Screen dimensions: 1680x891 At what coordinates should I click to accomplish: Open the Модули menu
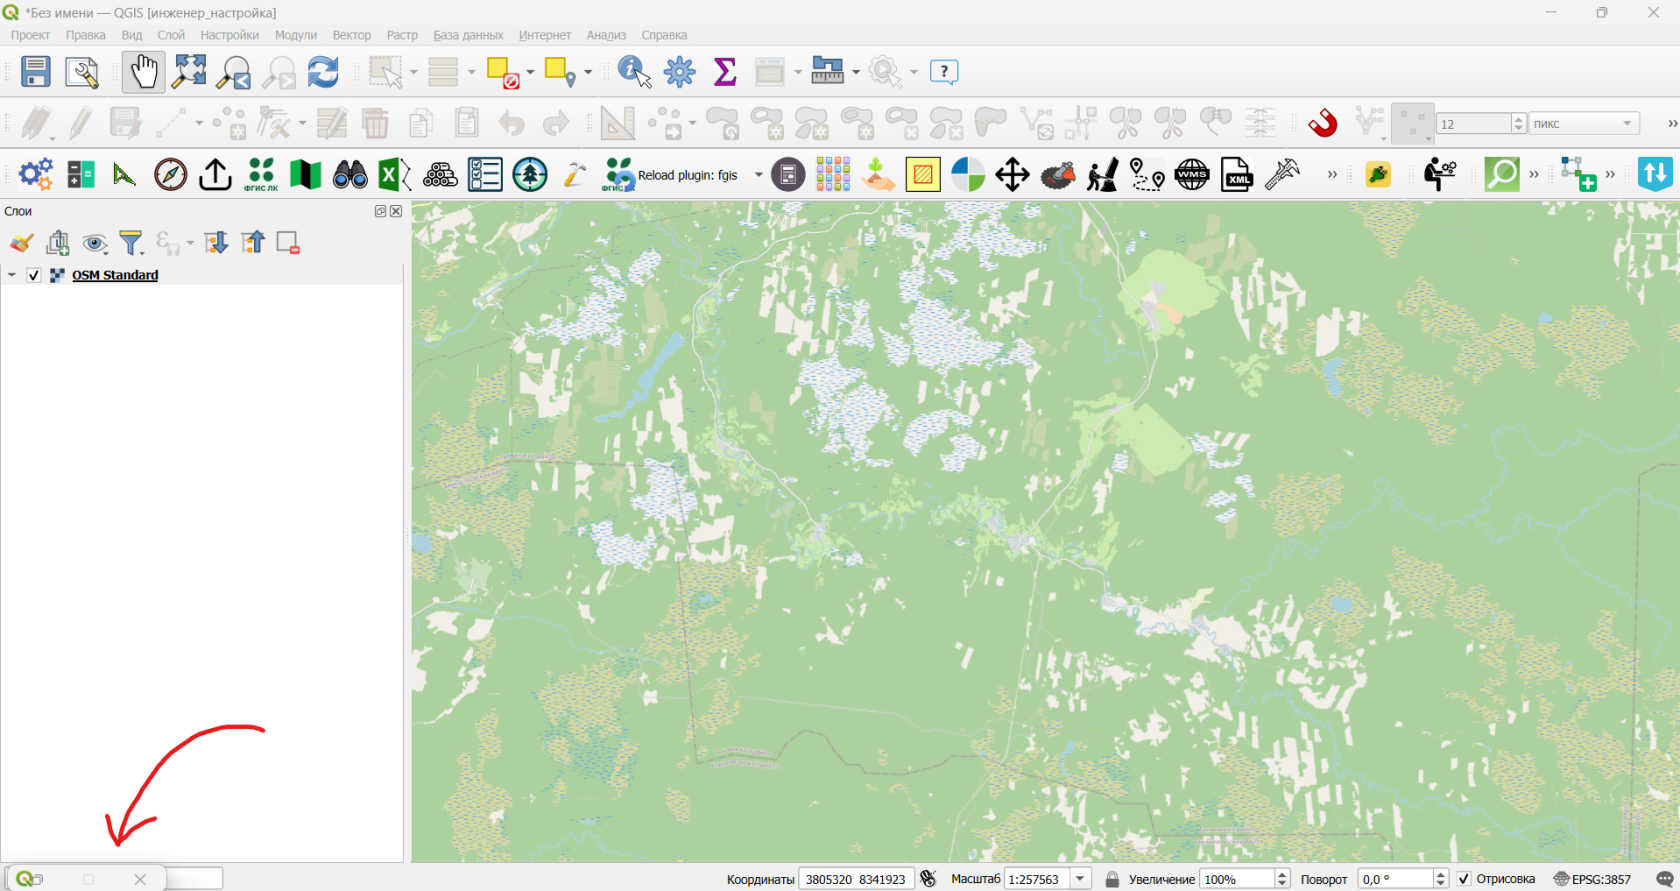(296, 35)
